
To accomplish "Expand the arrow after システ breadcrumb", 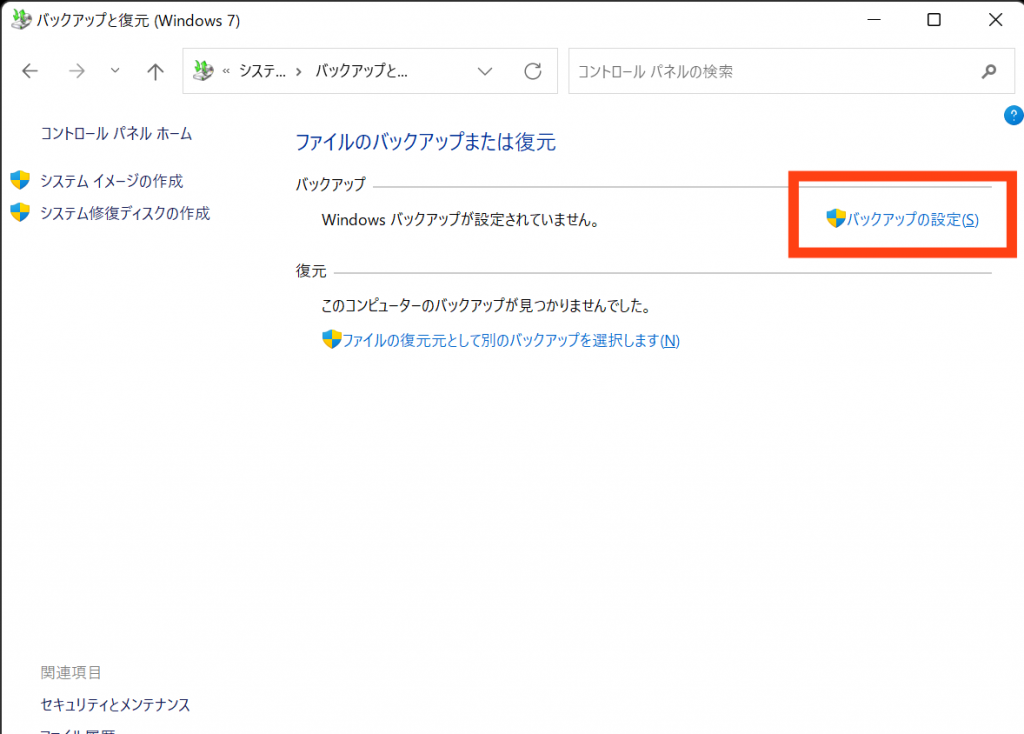I will pos(299,71).
